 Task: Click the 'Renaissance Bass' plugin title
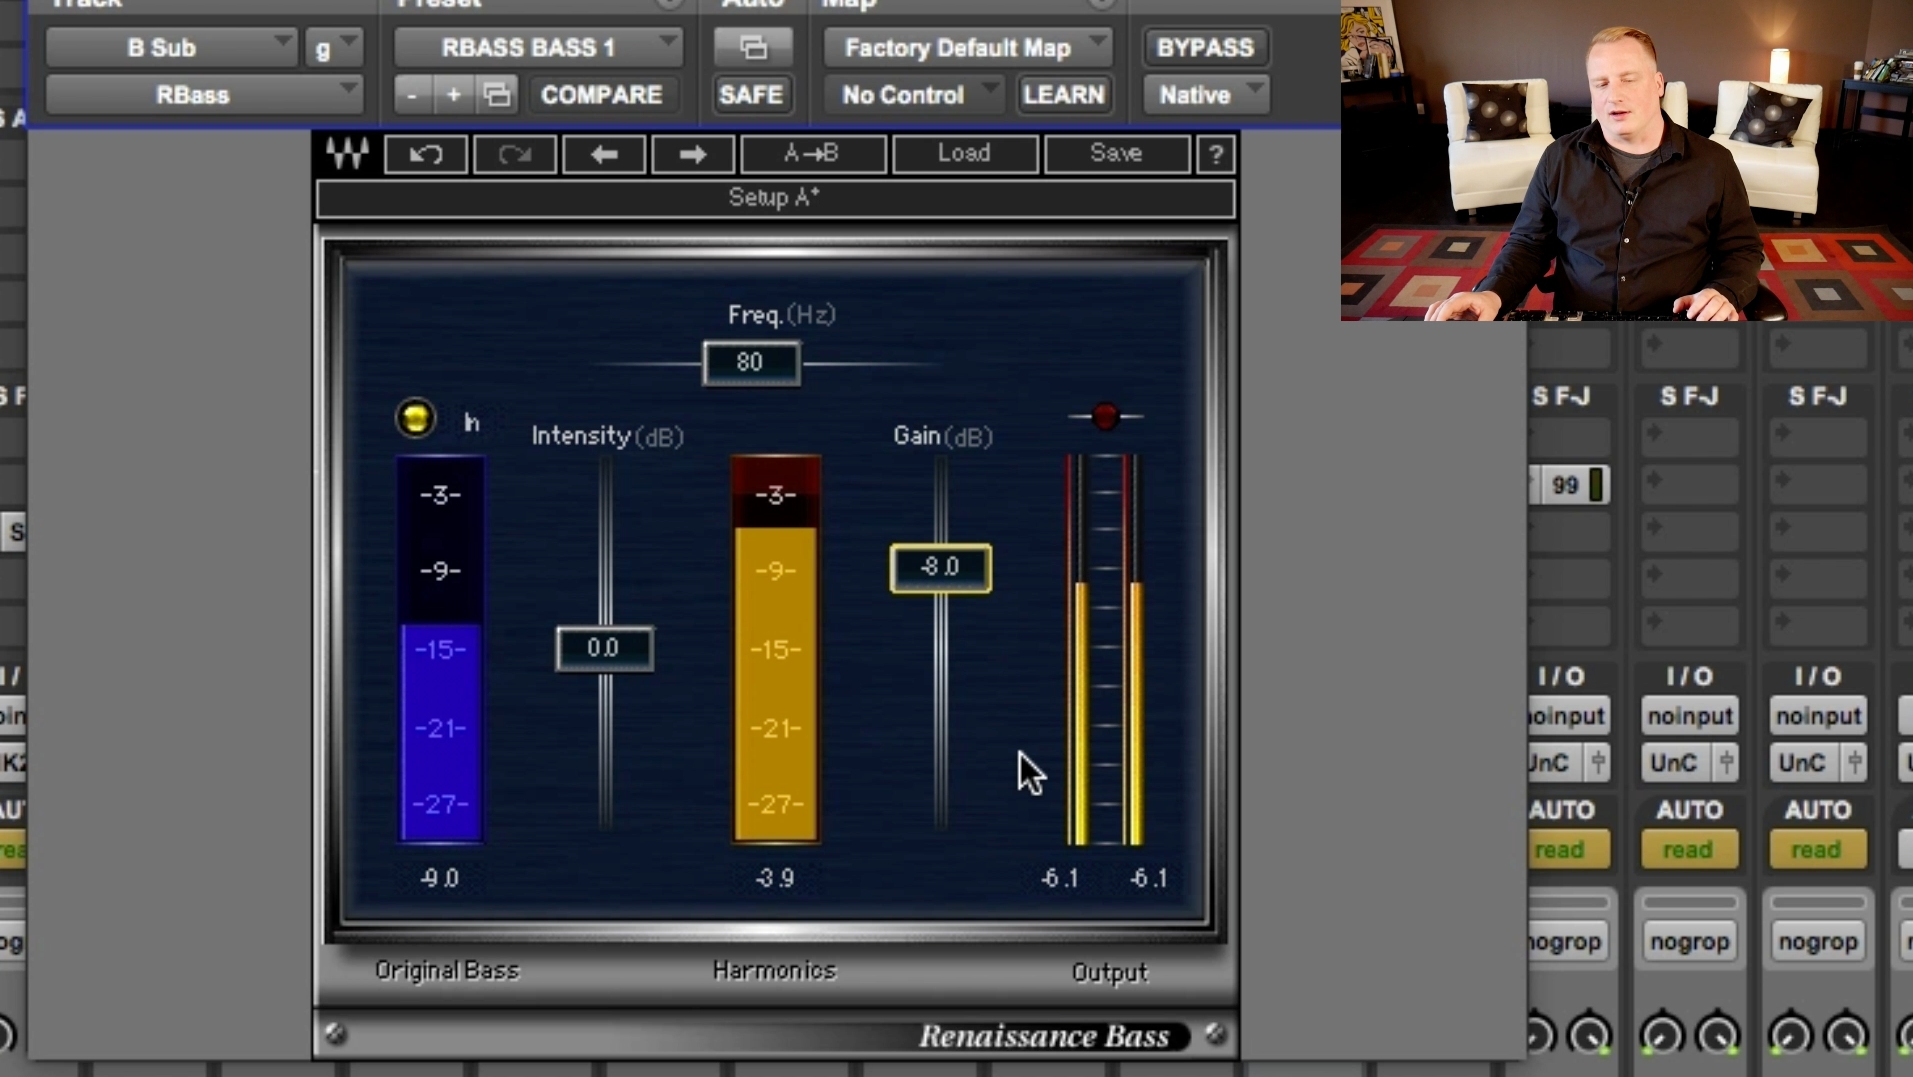[1044, 1037]
